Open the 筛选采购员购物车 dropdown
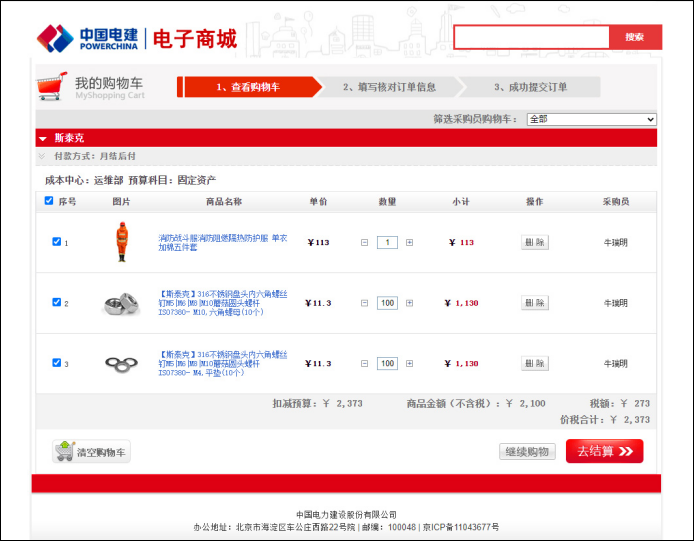This screenshot has width=695, height=542. [591, 119]
